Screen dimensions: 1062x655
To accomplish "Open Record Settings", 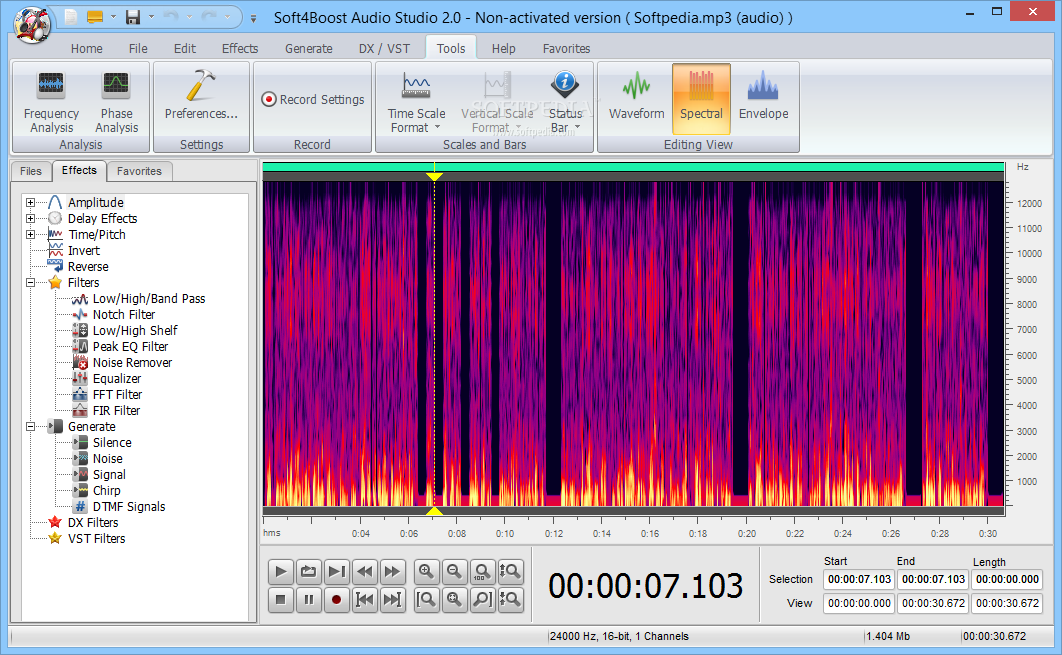I will [x=313, y=100].
